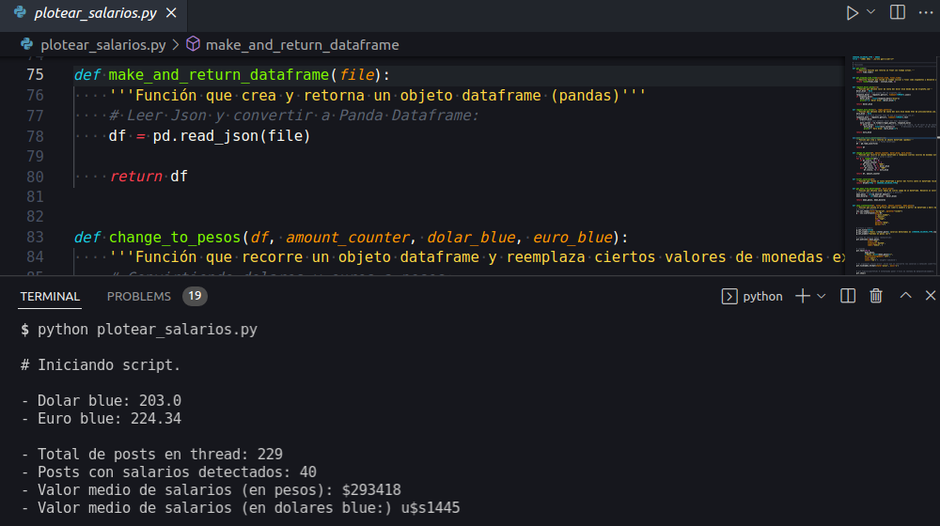Click docstring 'Función que recorre un objeto'
The width and height of the screenshot is (940, 526).
pos(477,257)
